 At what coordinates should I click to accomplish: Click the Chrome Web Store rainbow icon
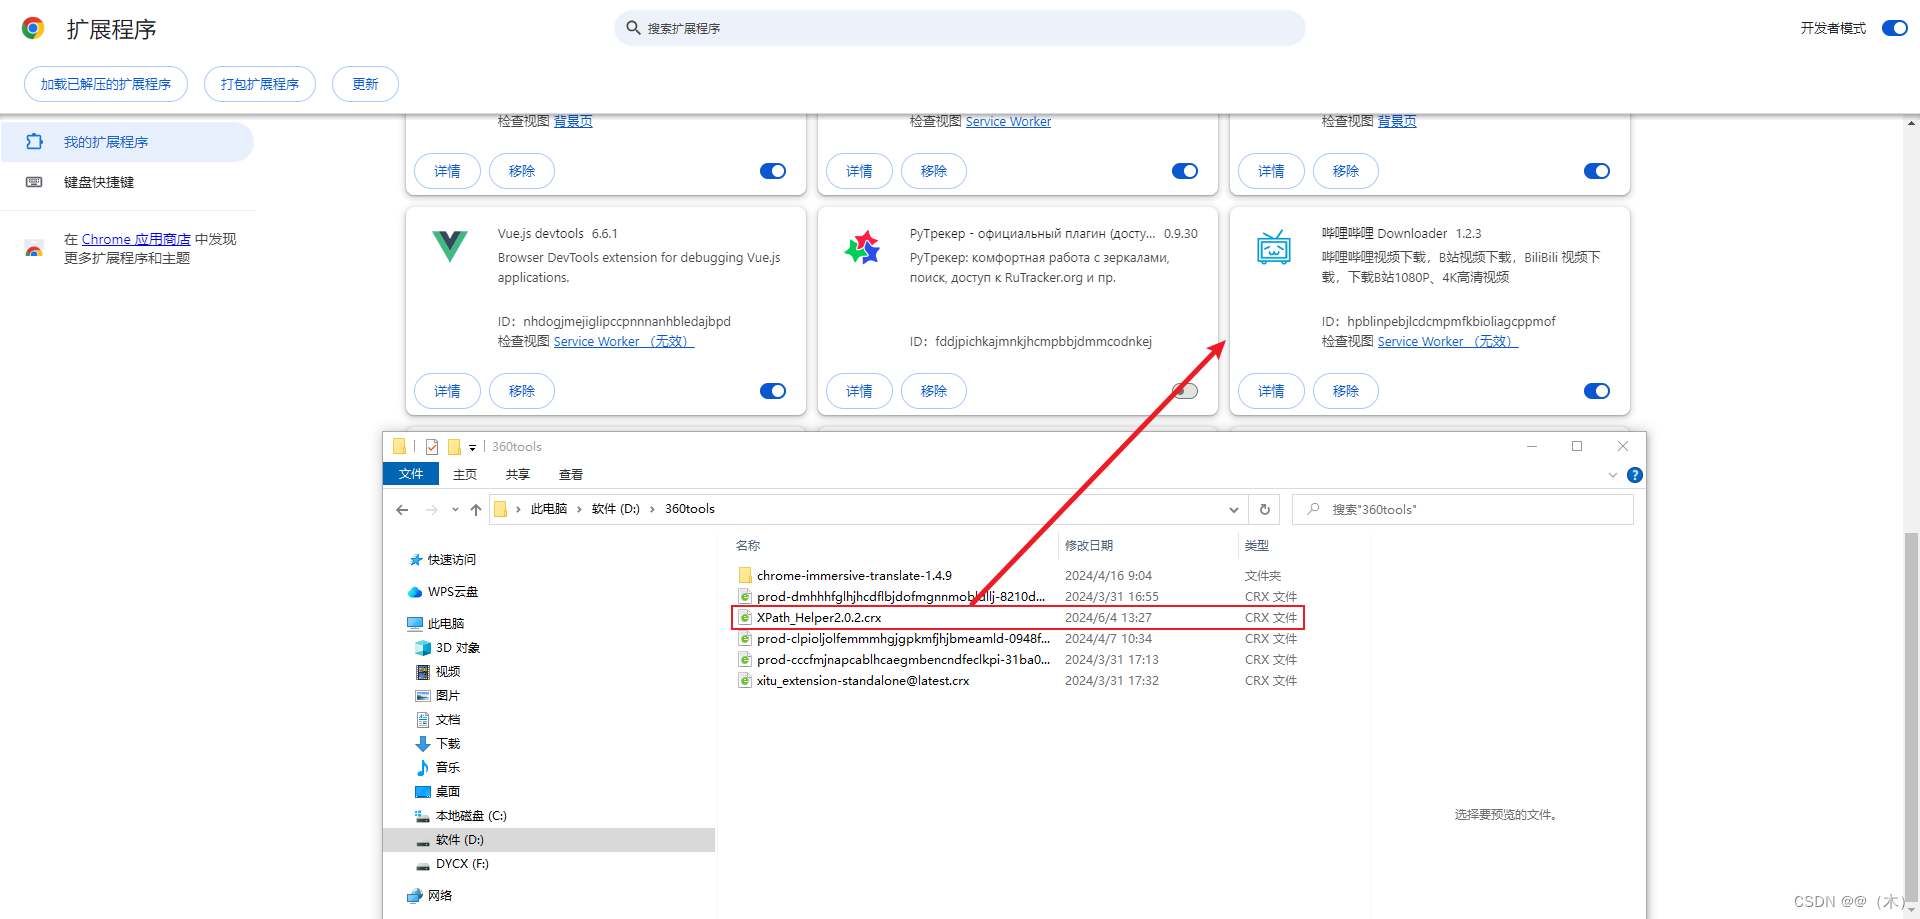(34, 248)
